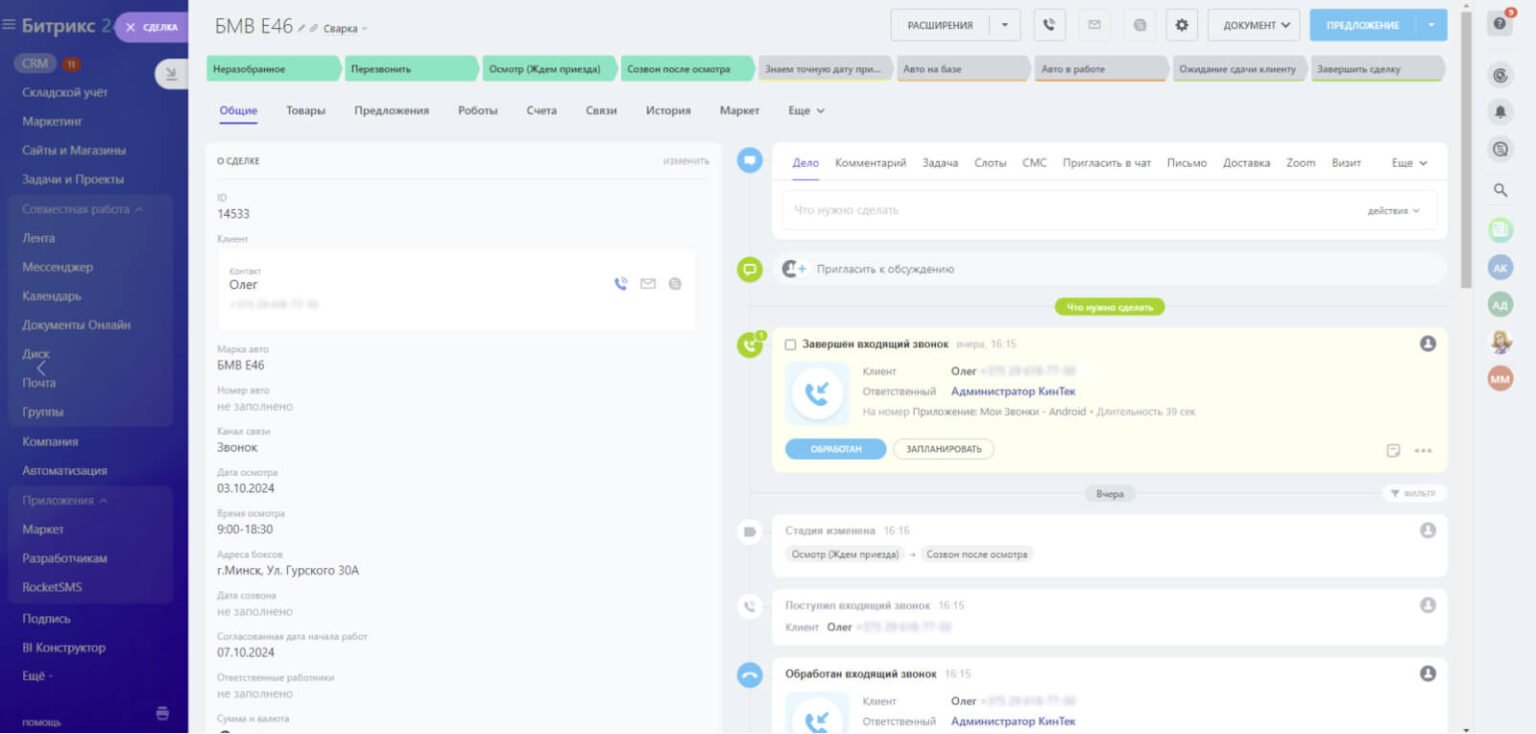Open the Сварка pipeline dropdown
This screenshot has width=1536, height=734.
(x=345, y=29)
